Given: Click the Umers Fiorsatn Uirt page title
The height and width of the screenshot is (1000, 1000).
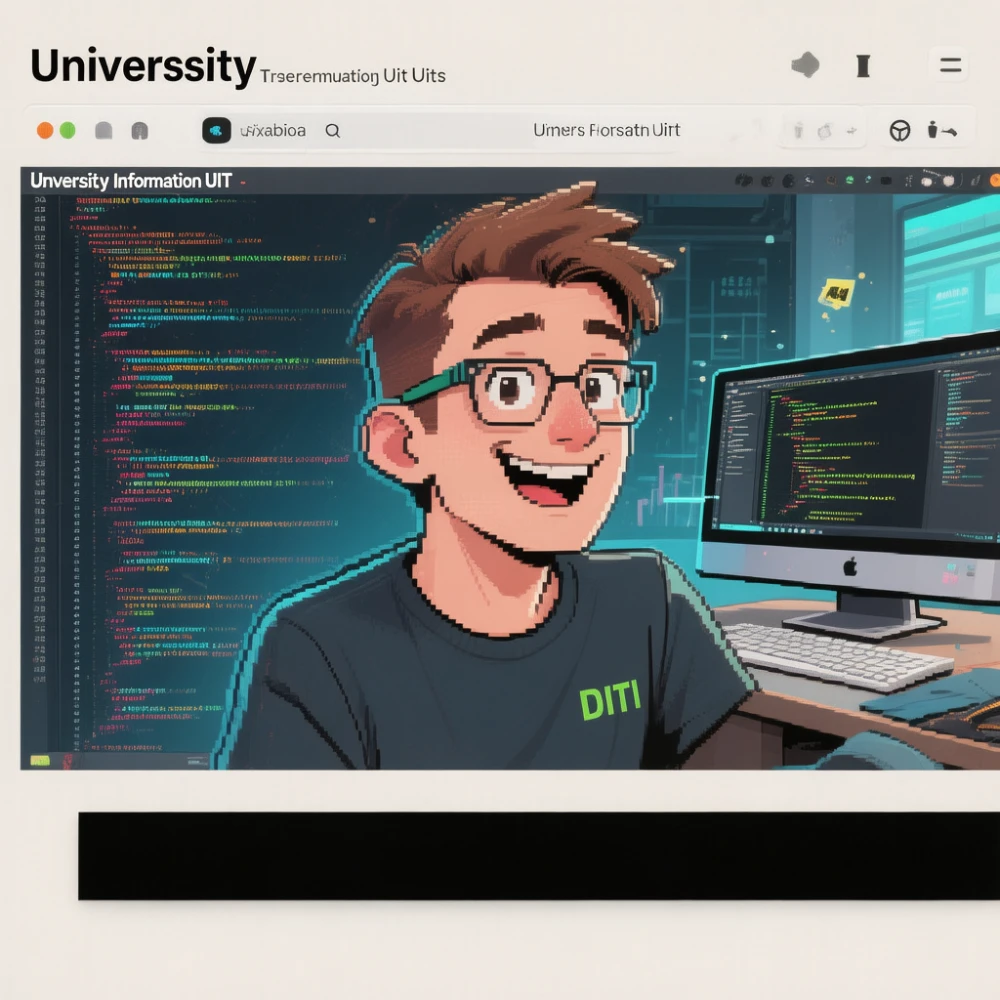Looking at the screenshot, I should point(606,130).
